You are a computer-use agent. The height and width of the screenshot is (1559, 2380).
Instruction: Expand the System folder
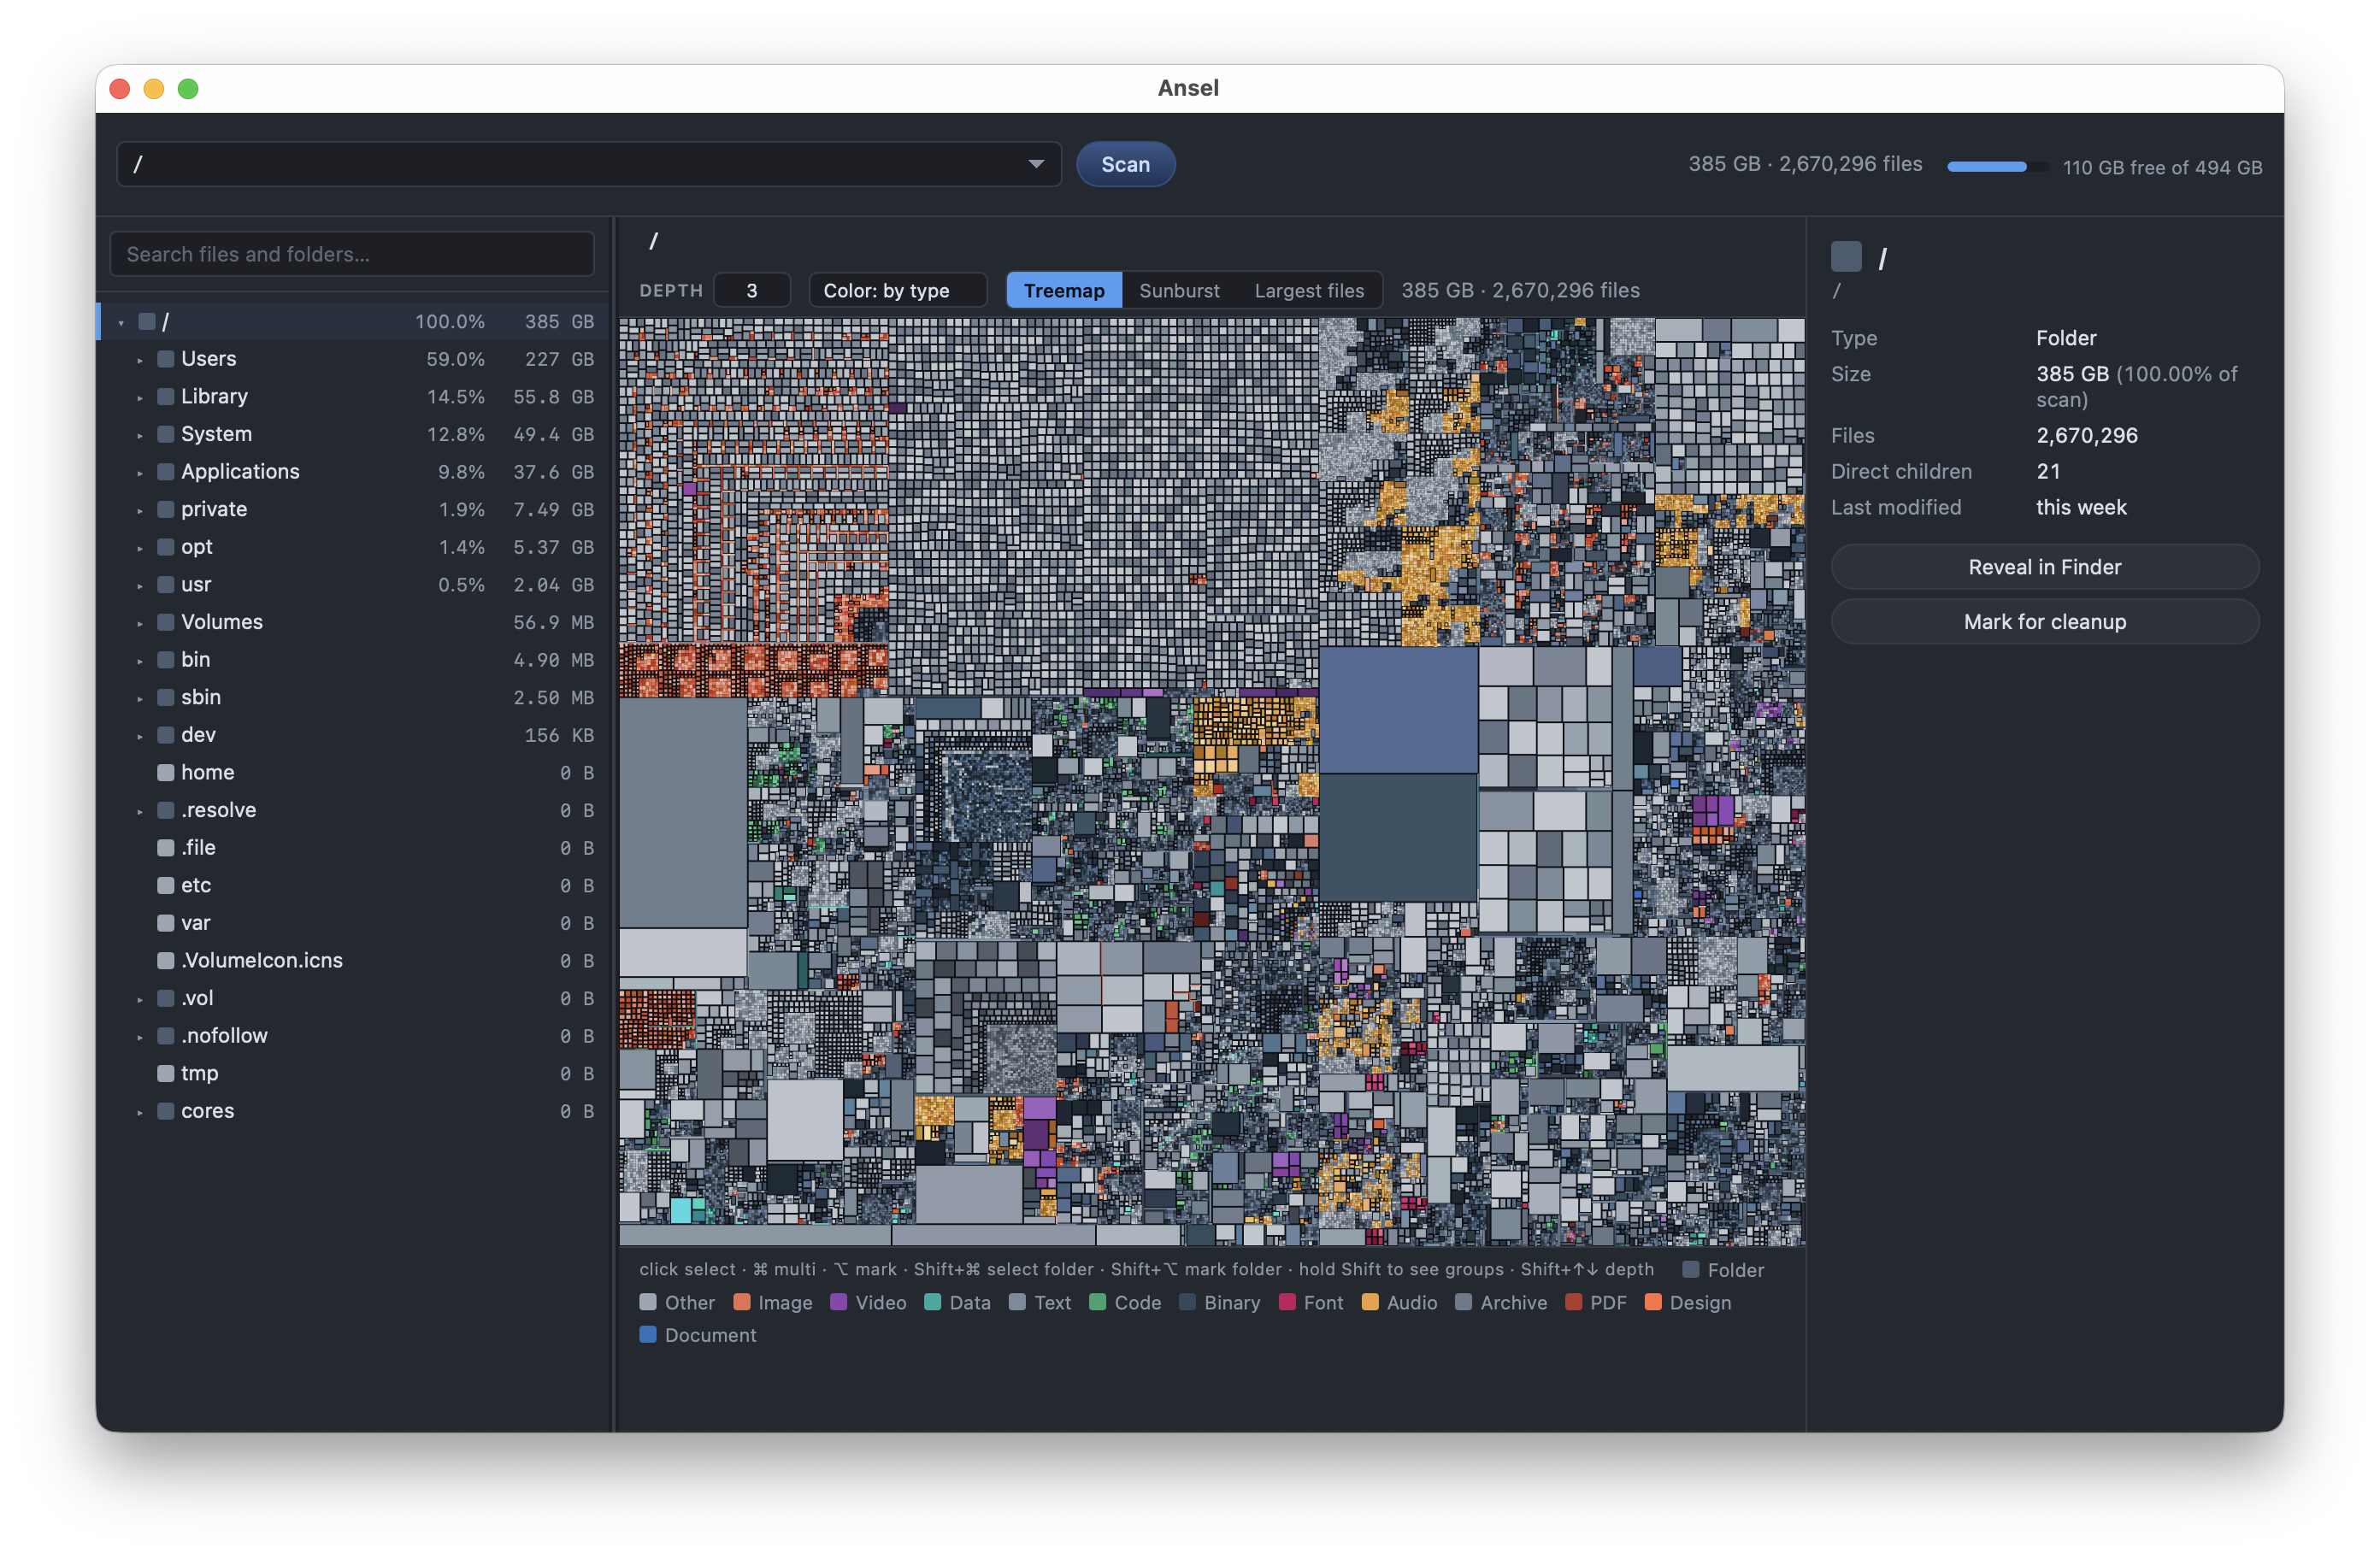coord(140,435)
